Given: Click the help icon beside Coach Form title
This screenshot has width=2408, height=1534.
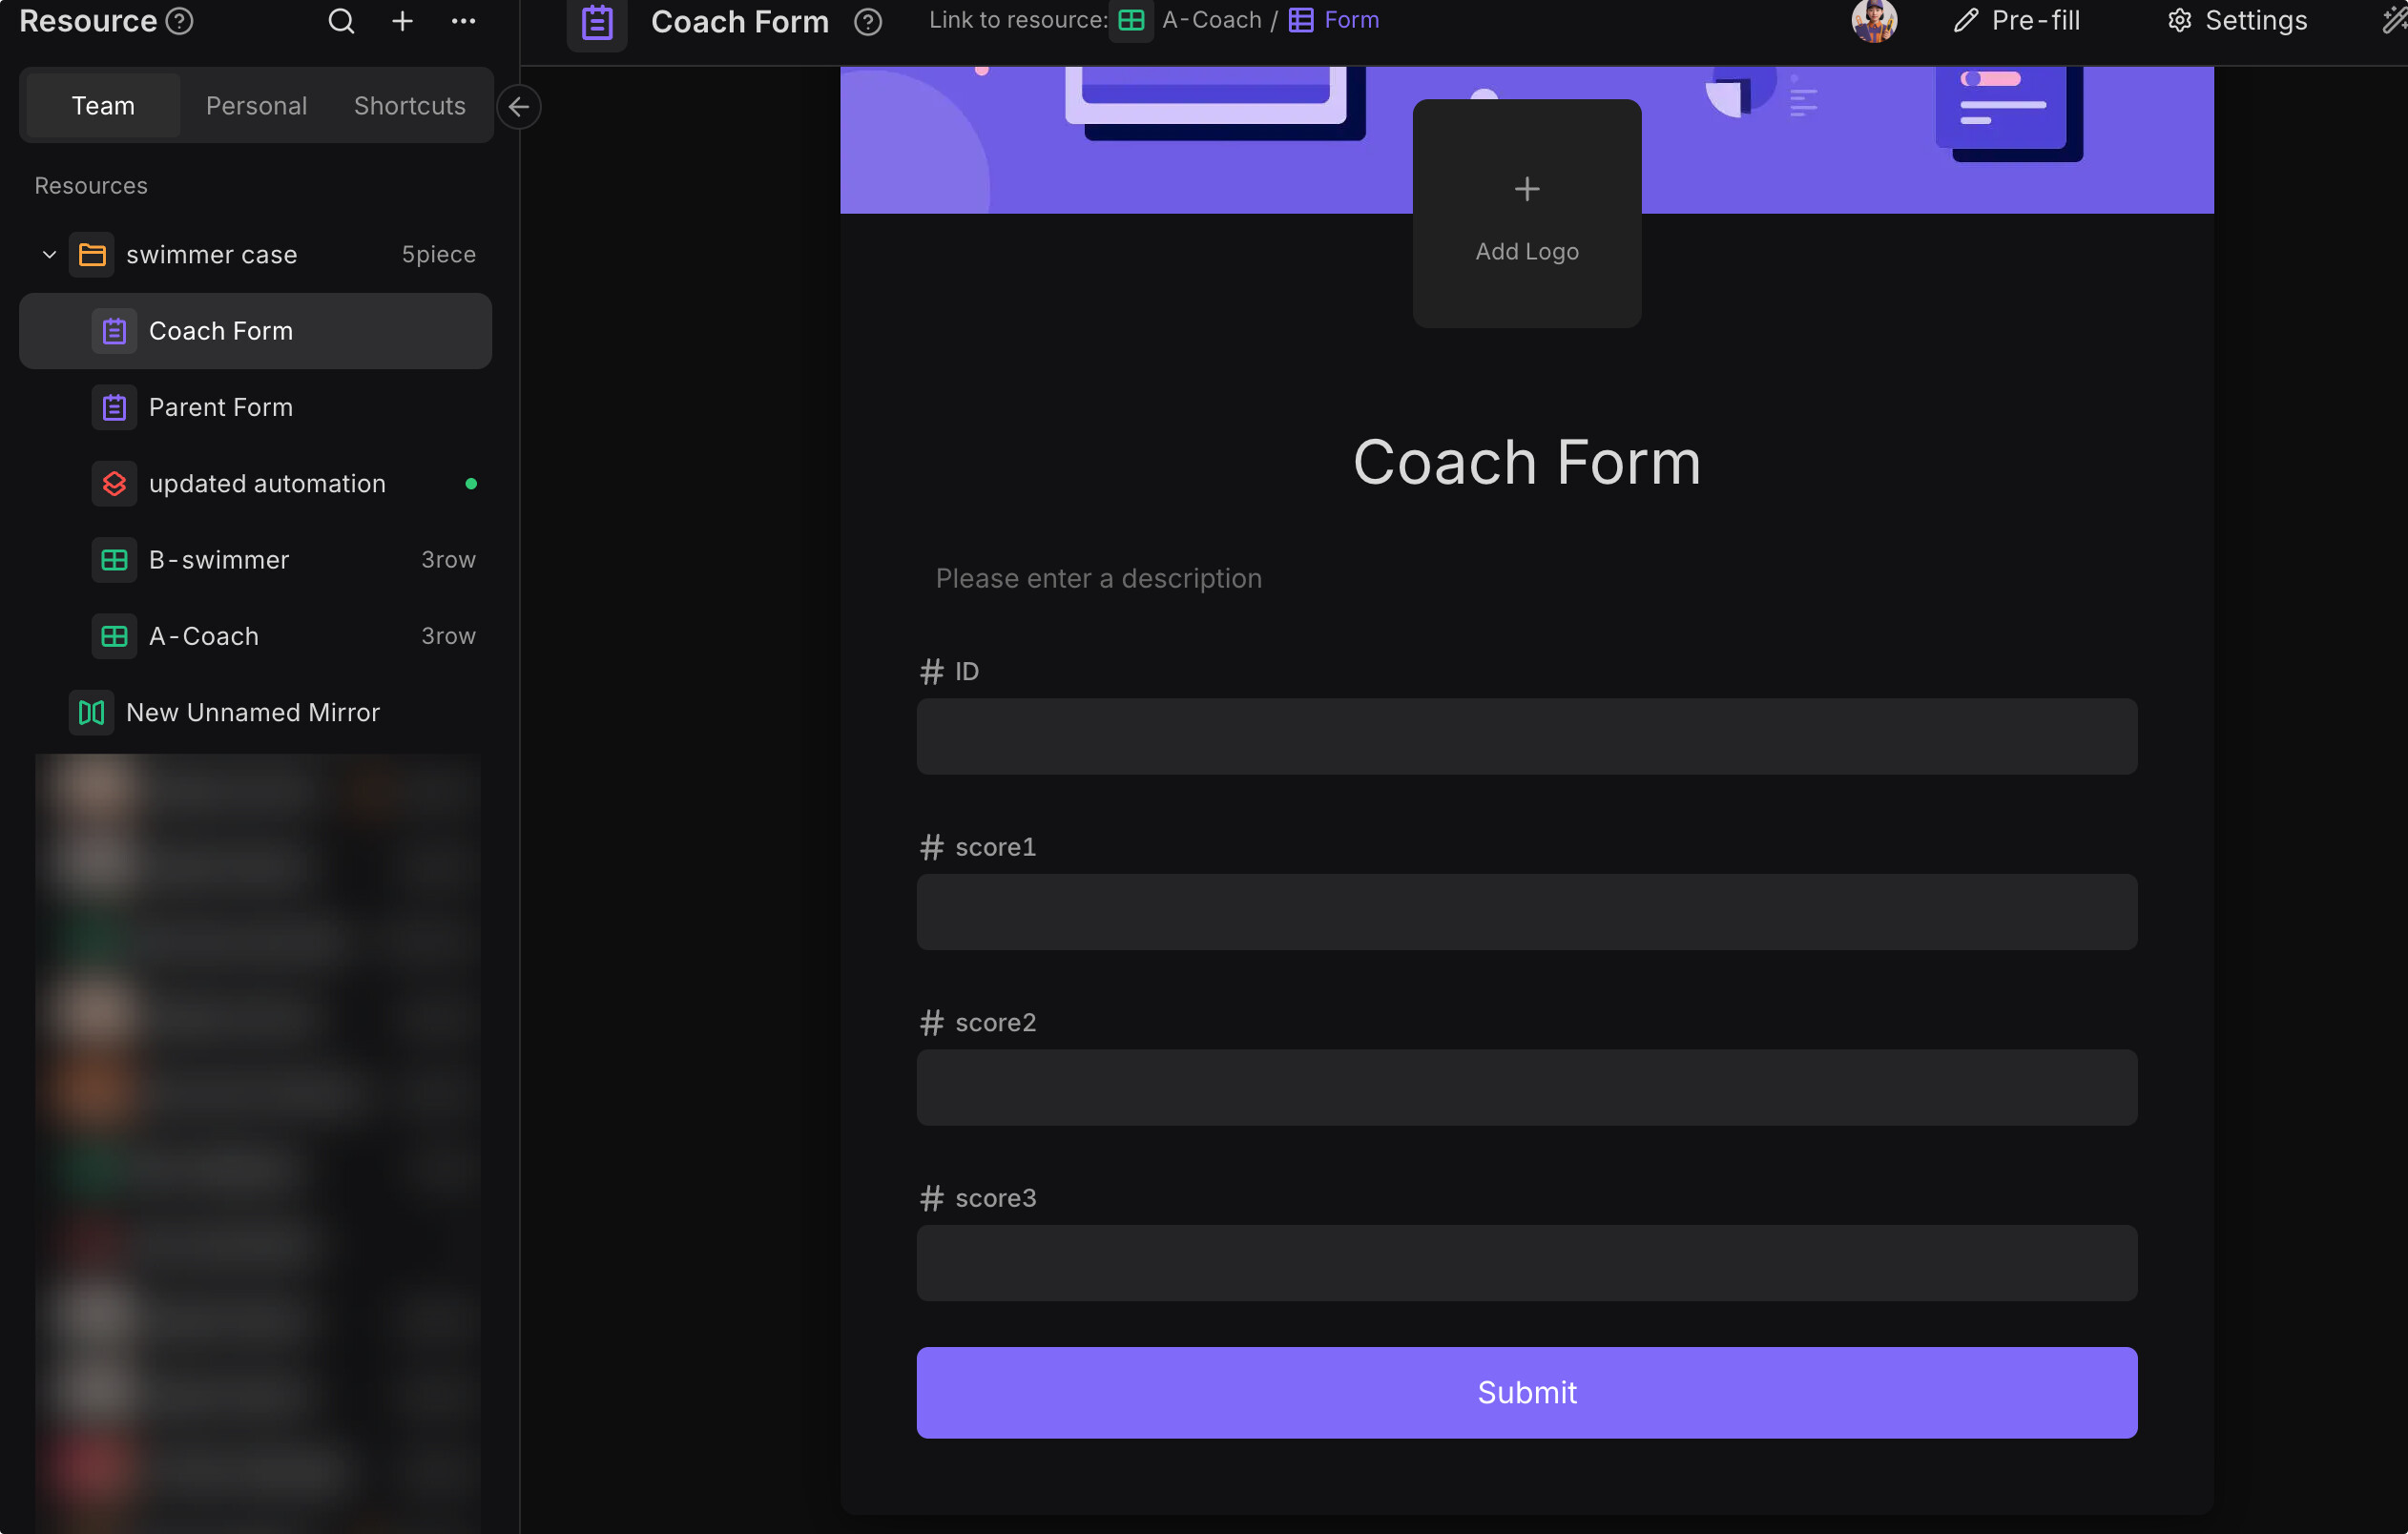Looking at the screenshot, I should click(868, 21).
